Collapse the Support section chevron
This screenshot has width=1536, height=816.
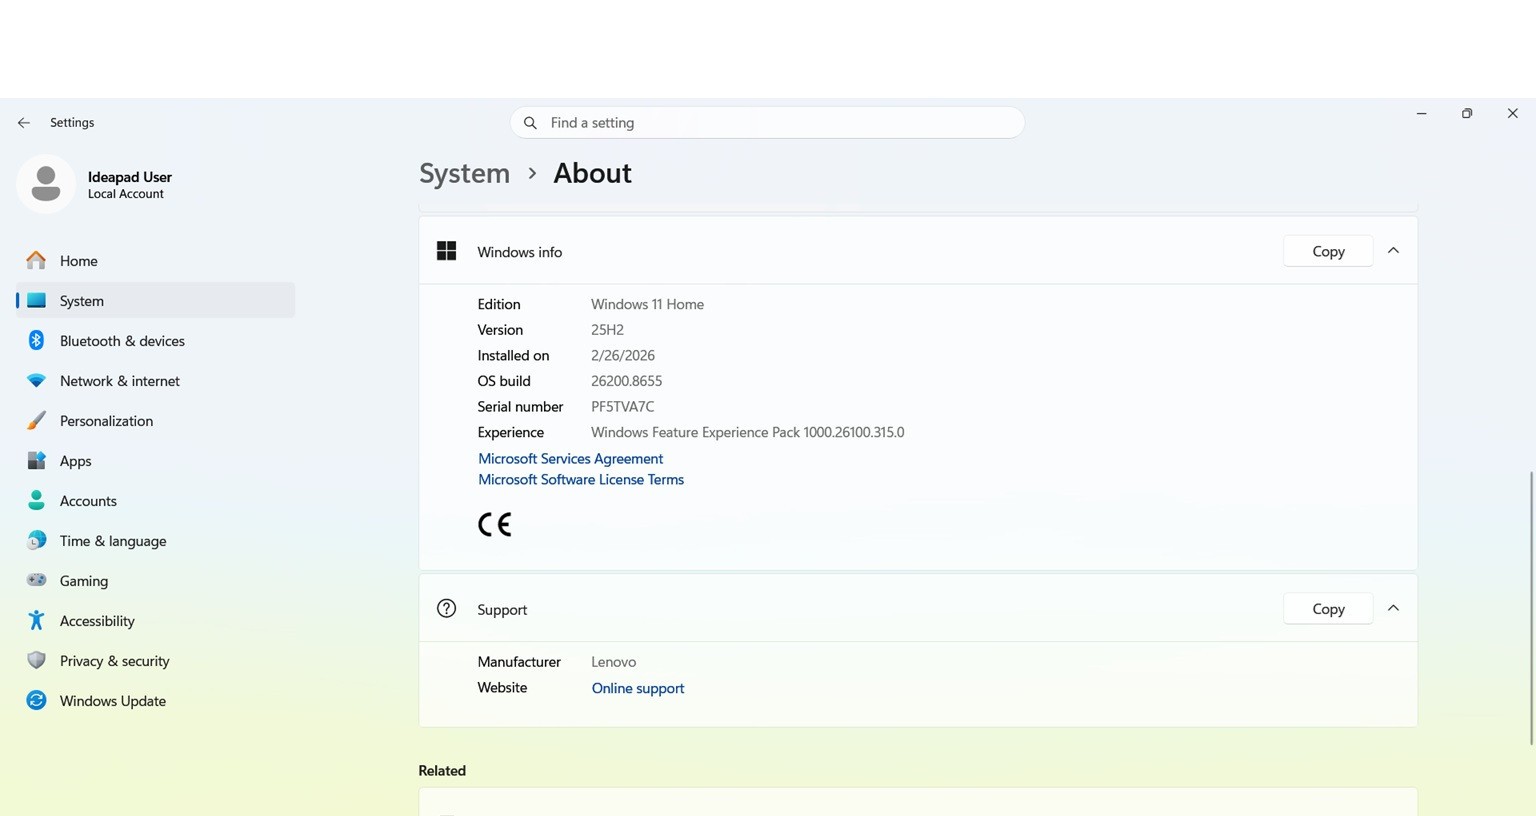coord(1393,608)
